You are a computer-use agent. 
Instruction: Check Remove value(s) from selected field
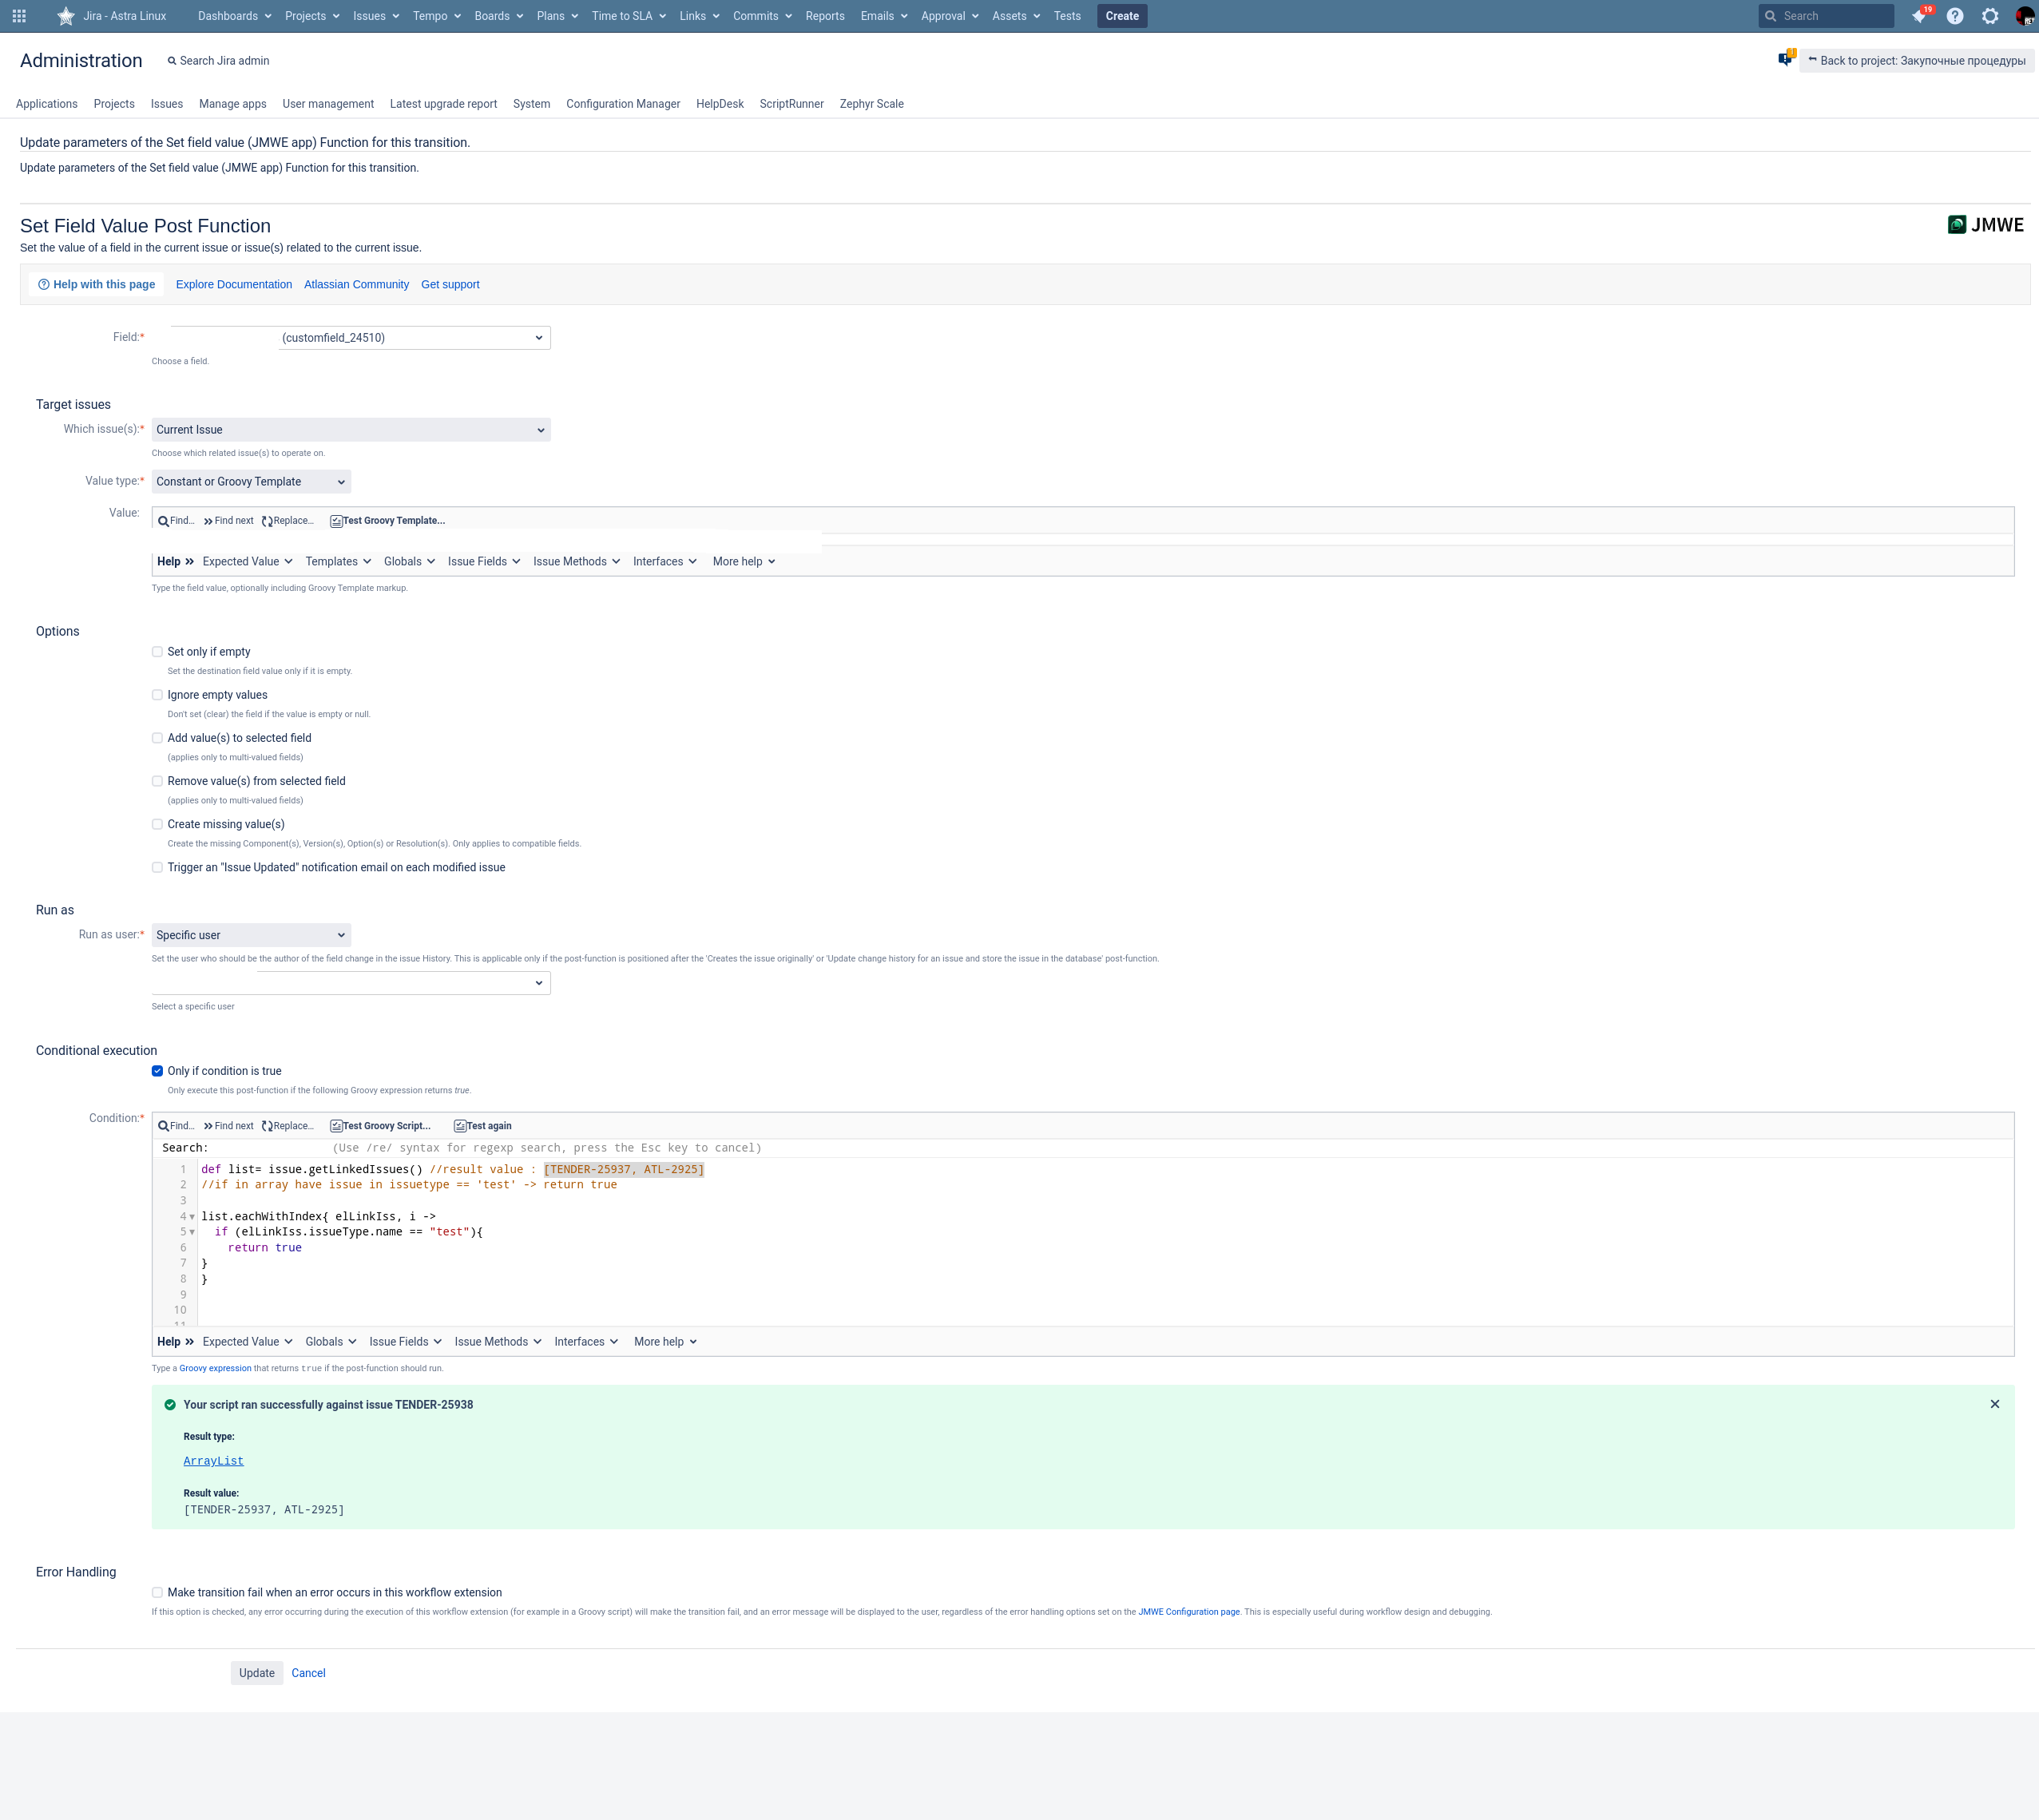click(157, 781)
